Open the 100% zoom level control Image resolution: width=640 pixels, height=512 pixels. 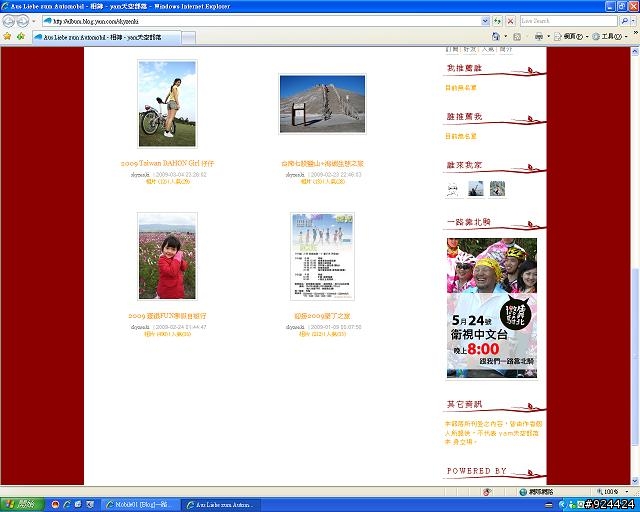click(x=607, y=492)
